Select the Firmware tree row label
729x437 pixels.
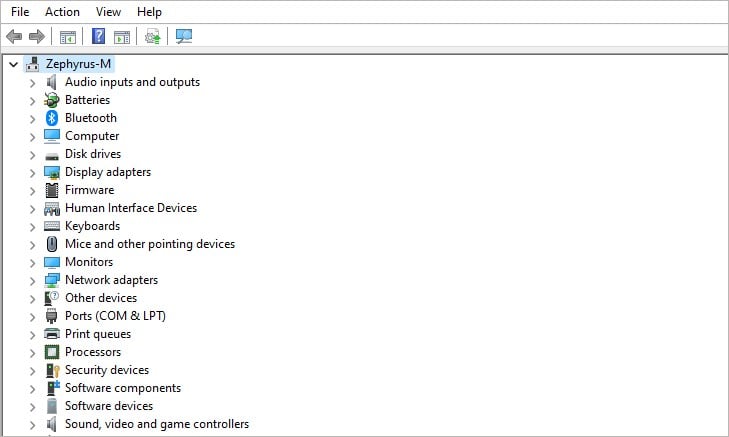pos(89,190)
